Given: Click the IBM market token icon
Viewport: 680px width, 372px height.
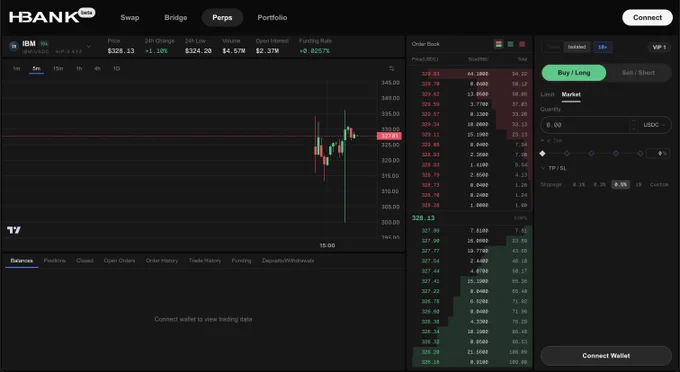Looking at the screenshot, I should (x=14, y=46).
